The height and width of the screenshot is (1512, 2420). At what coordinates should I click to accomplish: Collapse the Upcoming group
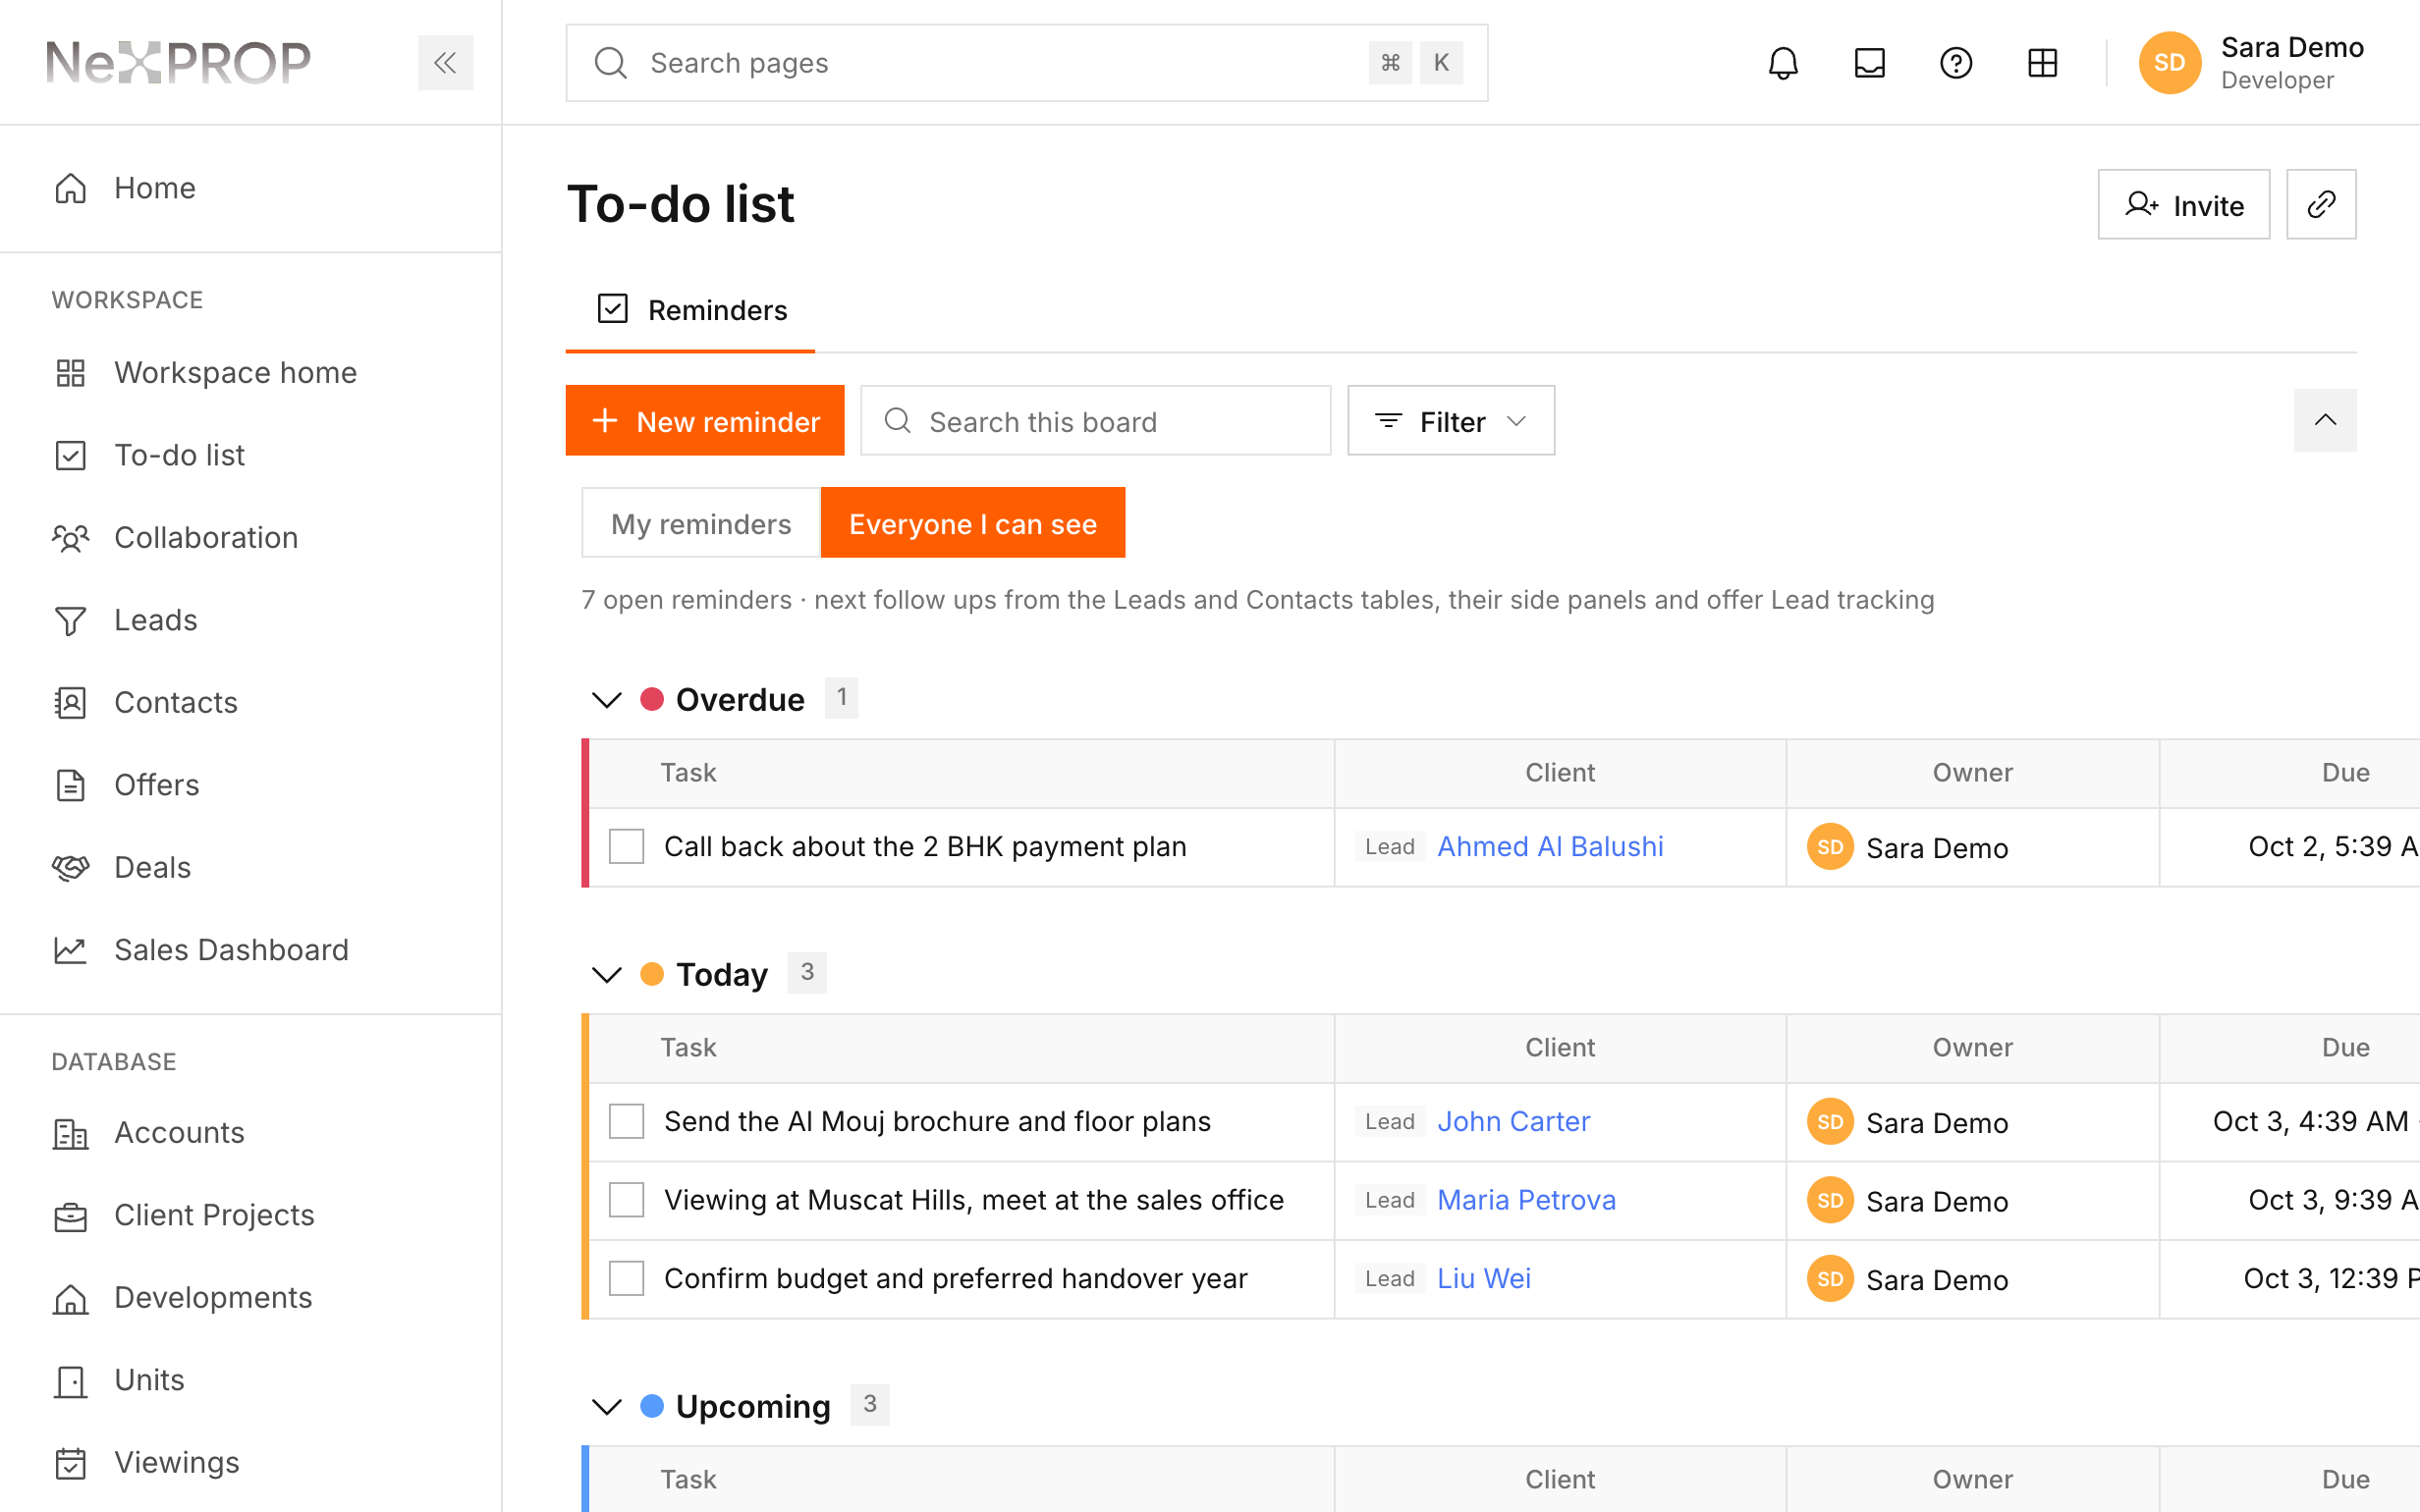[x=607, y=1406]
